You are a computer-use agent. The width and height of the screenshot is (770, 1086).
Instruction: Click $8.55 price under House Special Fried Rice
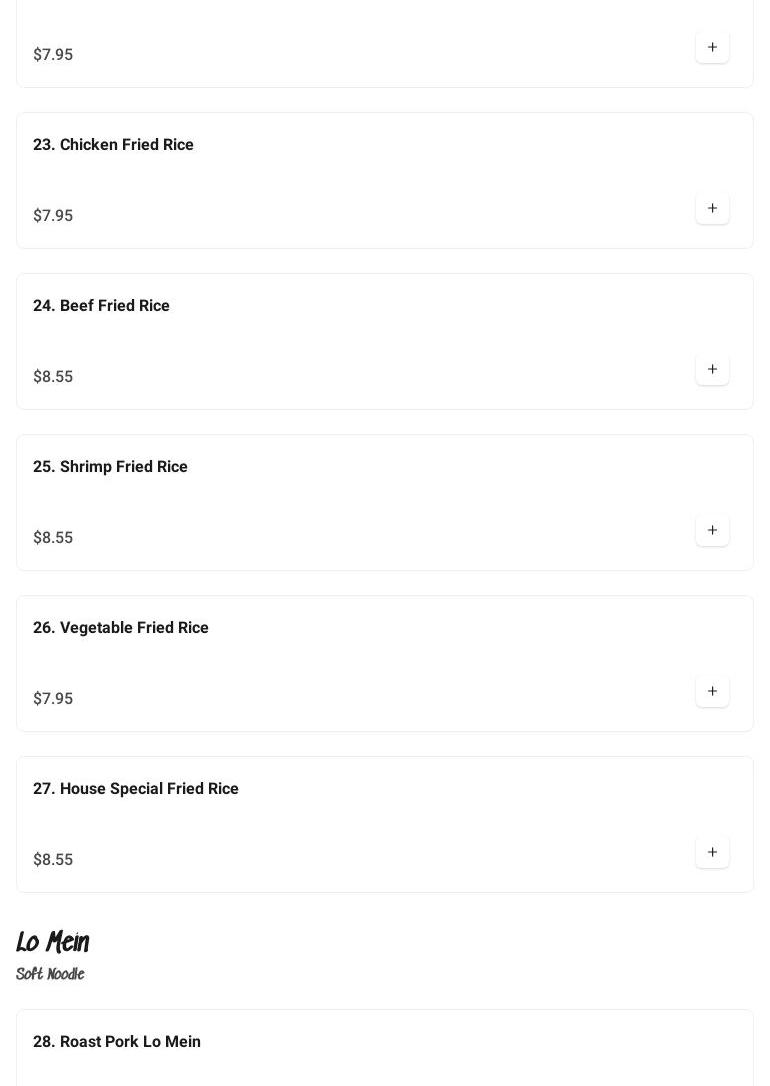click(53, 860)
